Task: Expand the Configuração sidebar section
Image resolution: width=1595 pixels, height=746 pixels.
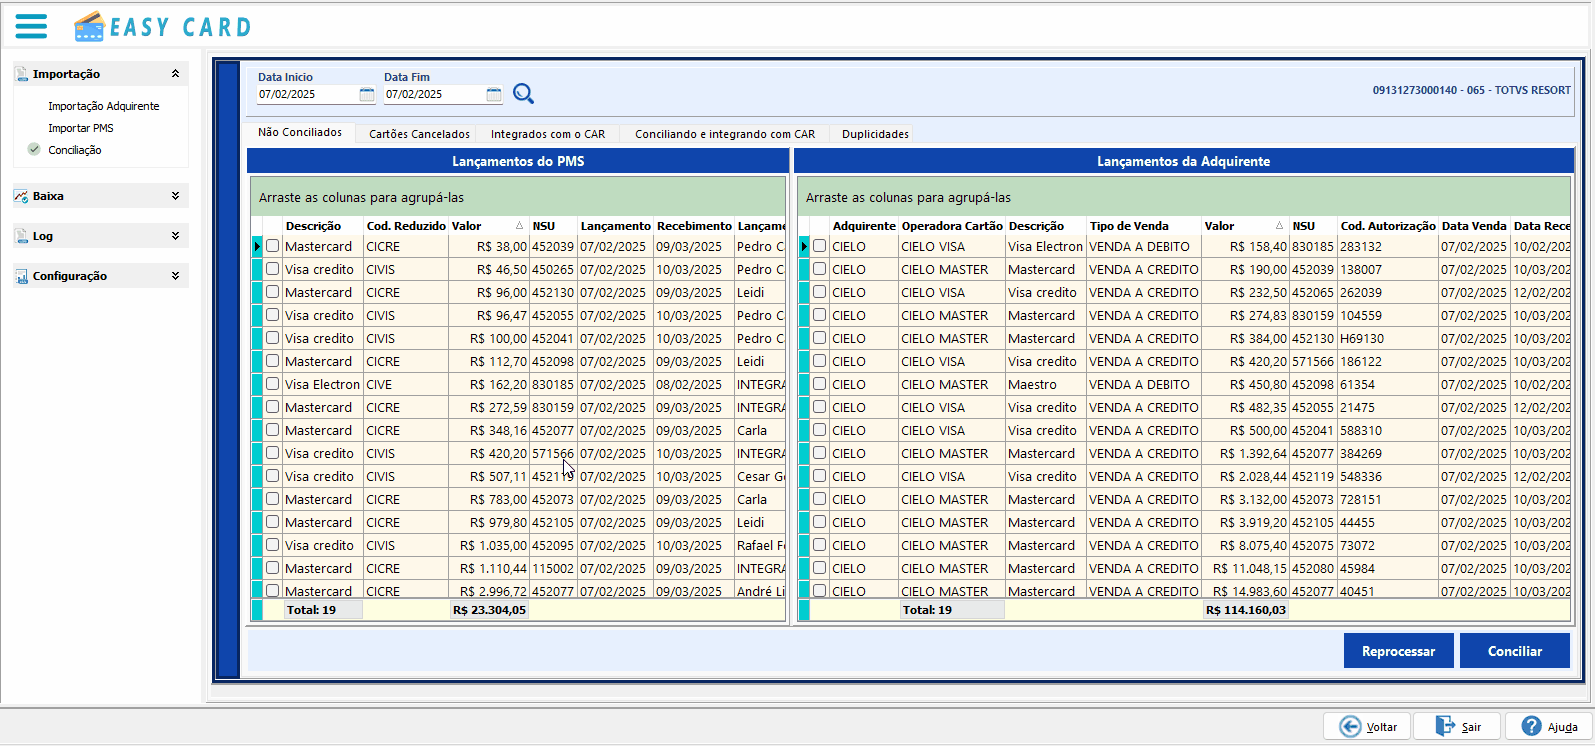Action: (x=175, y=276)
